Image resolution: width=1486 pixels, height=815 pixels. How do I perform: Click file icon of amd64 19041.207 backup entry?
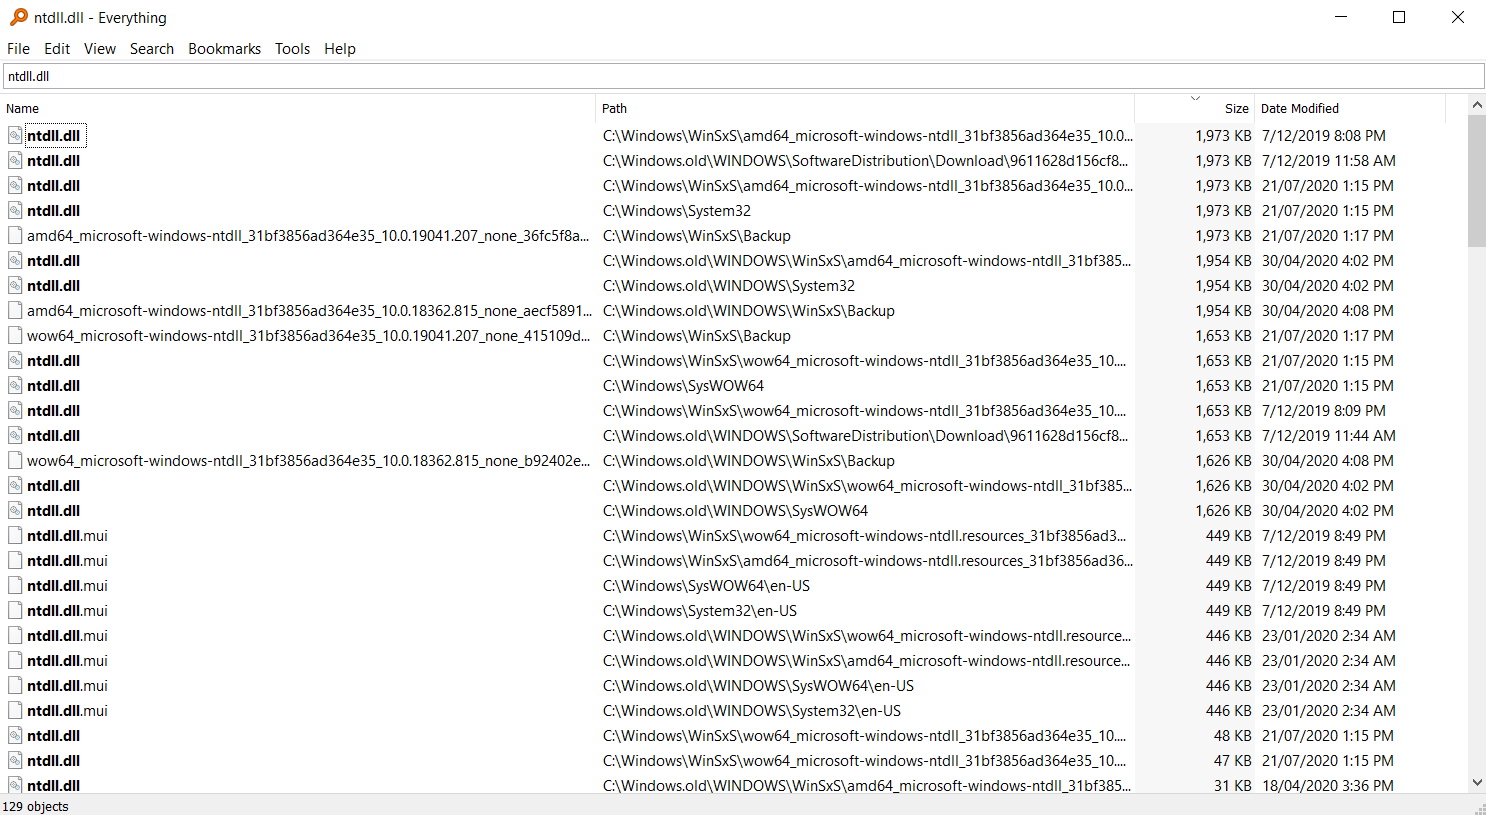pos(15,236)
